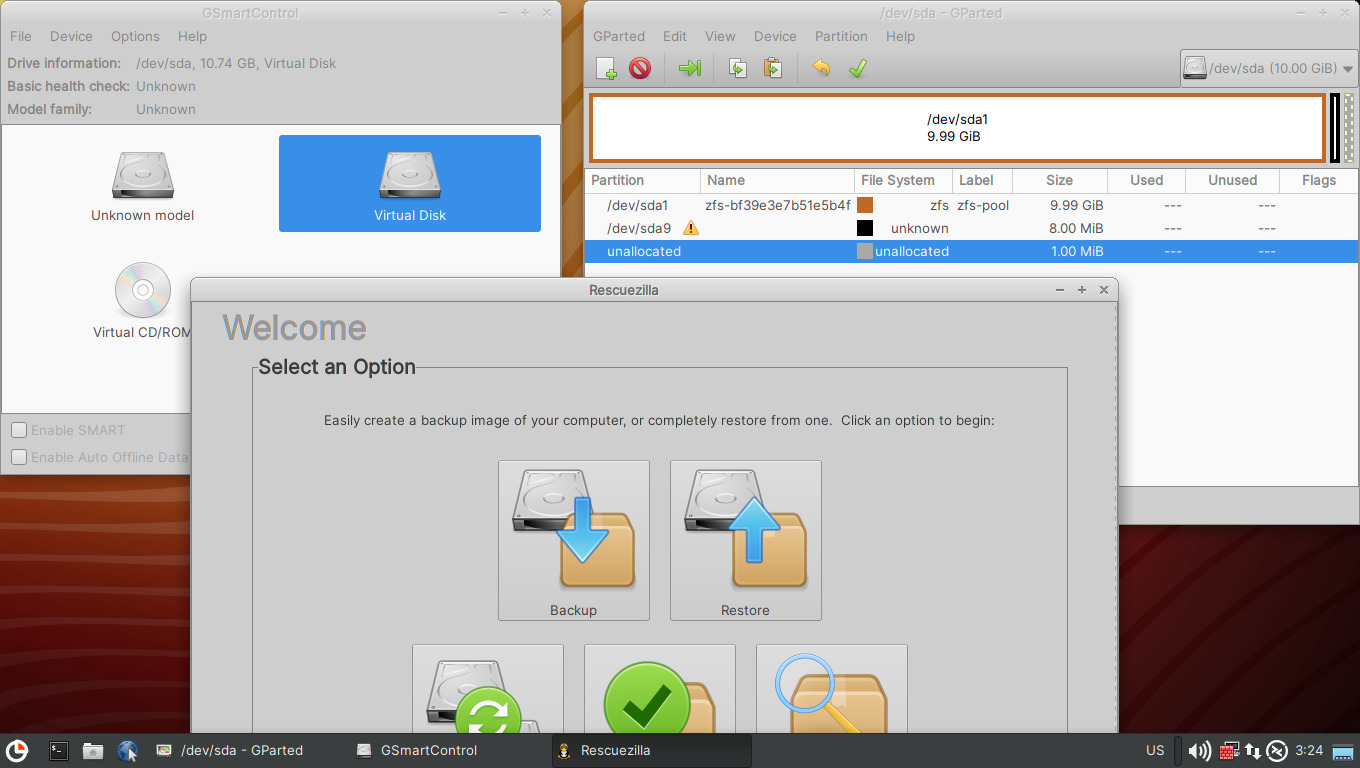Viewport: 1360px width, 768px height.
Task: Apply all operations with the green checkmark
Action: click(x=857, y=68)
